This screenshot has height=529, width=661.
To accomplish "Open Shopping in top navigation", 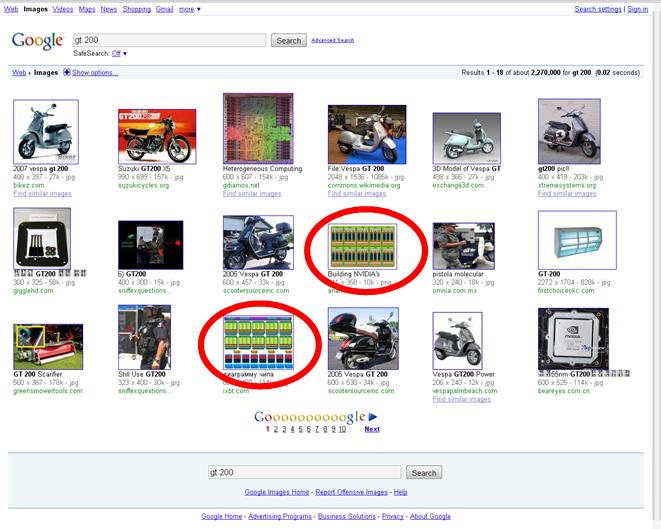I will (137, 9).
